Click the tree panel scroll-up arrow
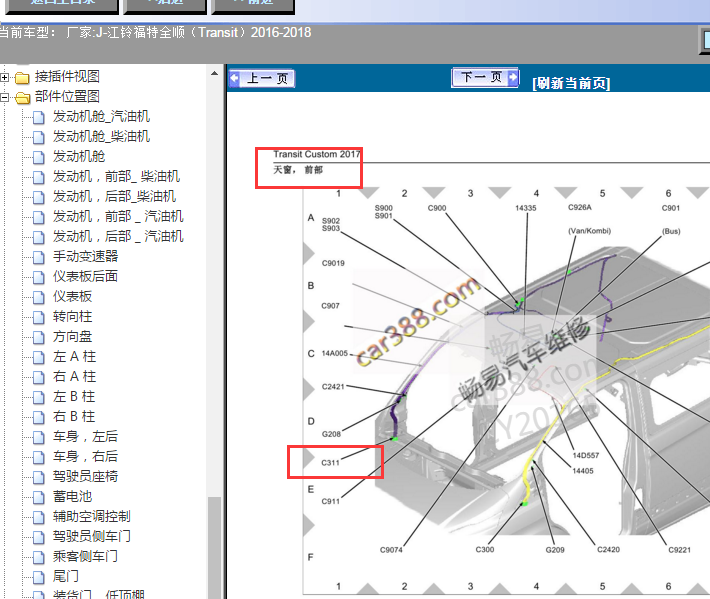Screen dimensions: 710x599 [214, 73]
